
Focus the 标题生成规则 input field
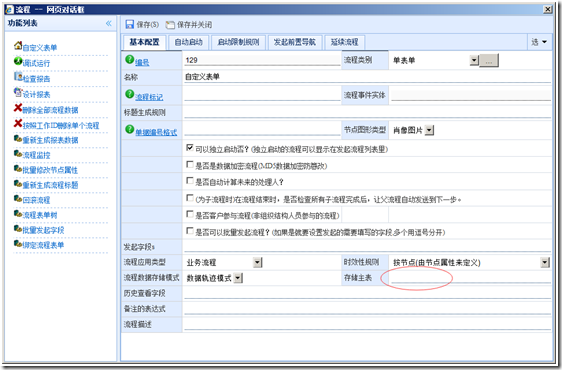coord(367,113)
